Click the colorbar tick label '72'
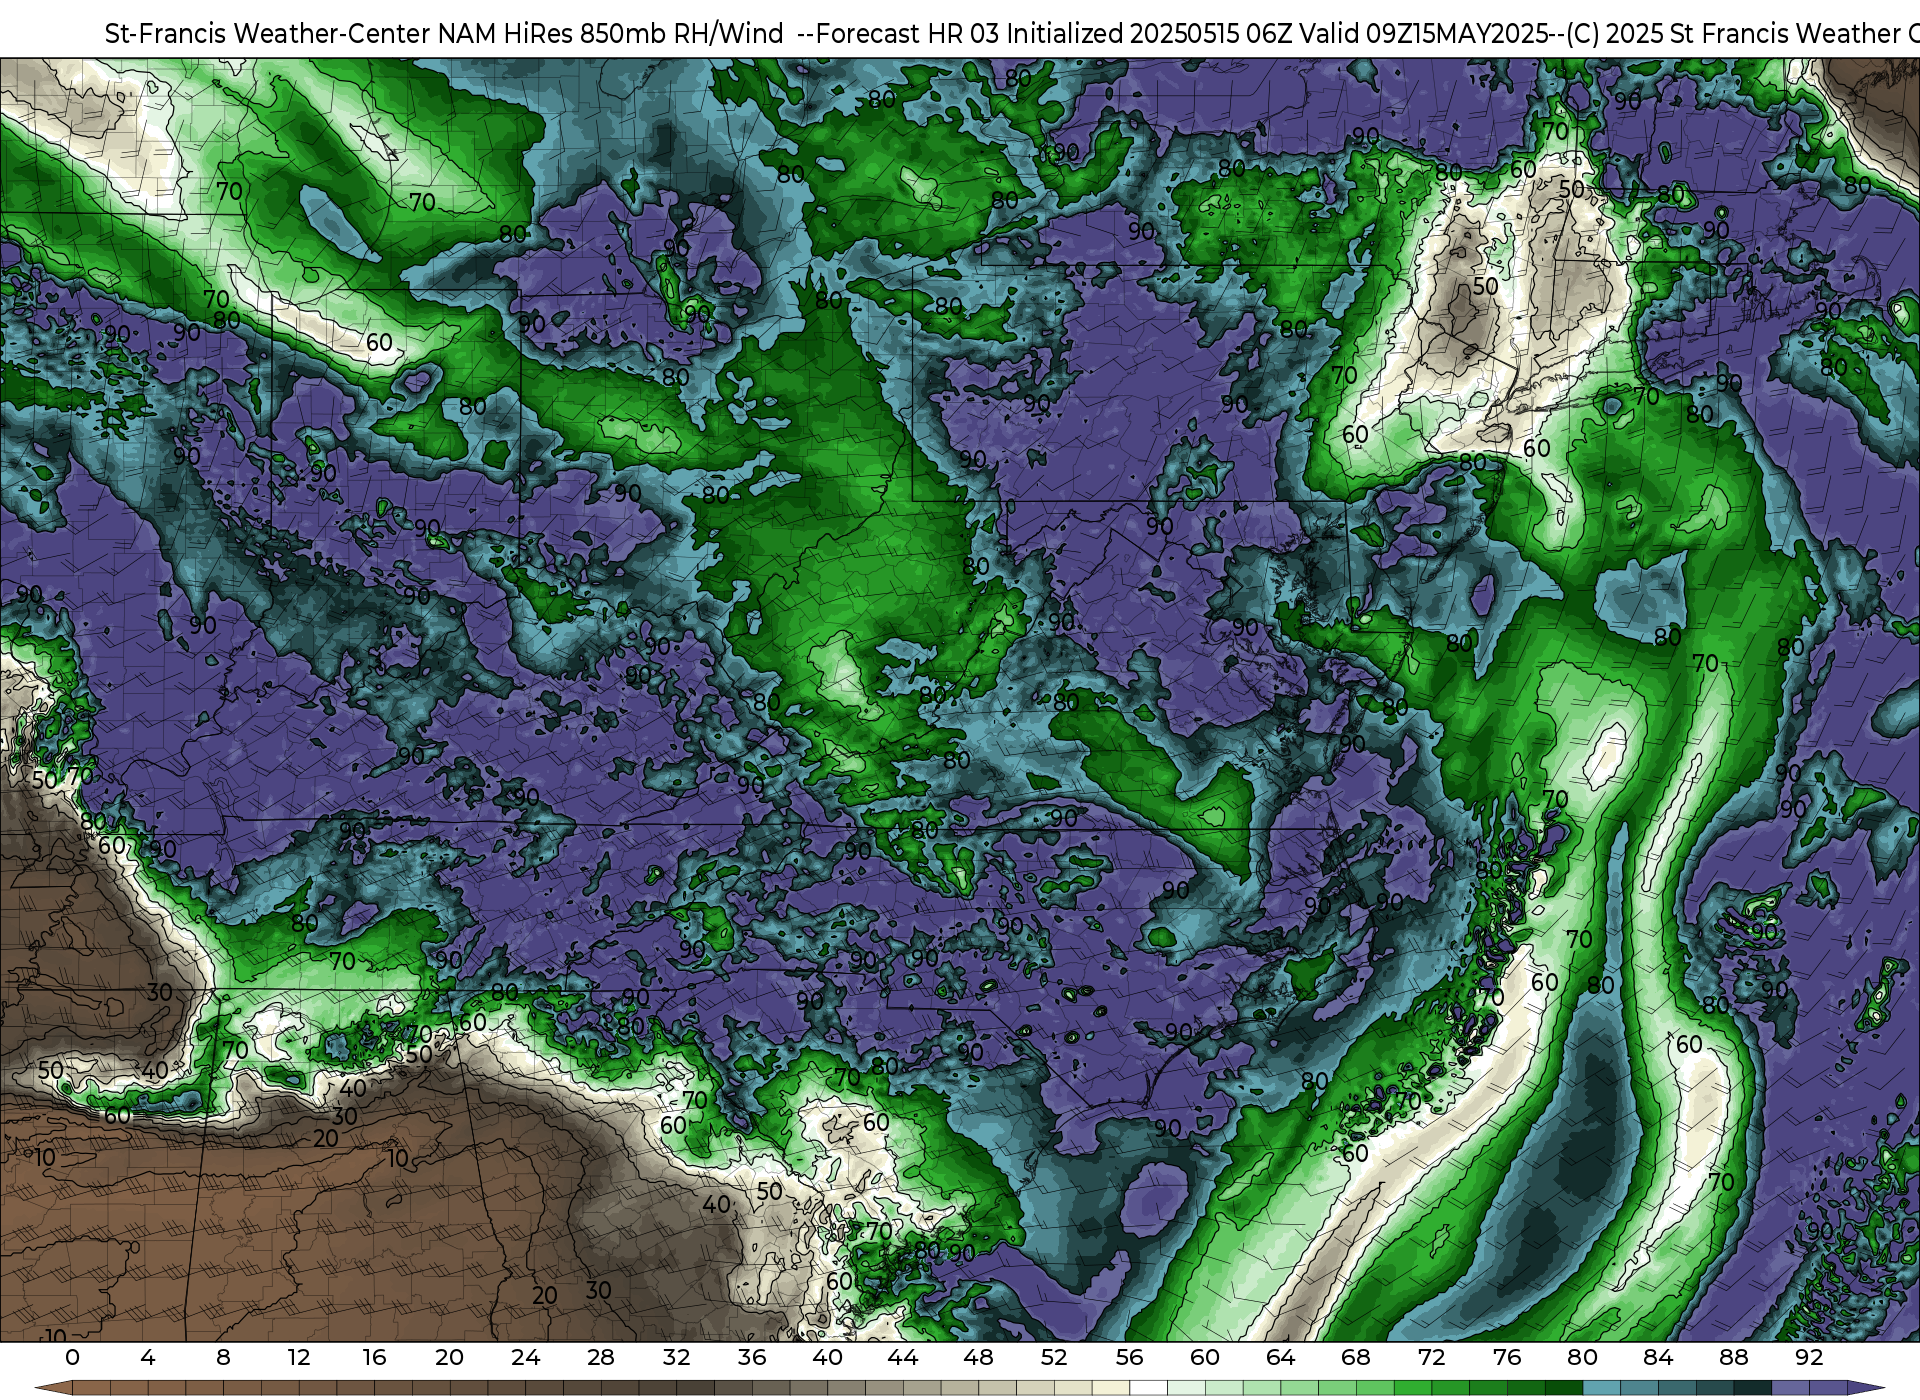1920x1400 pixels. click(1431, 1358)
